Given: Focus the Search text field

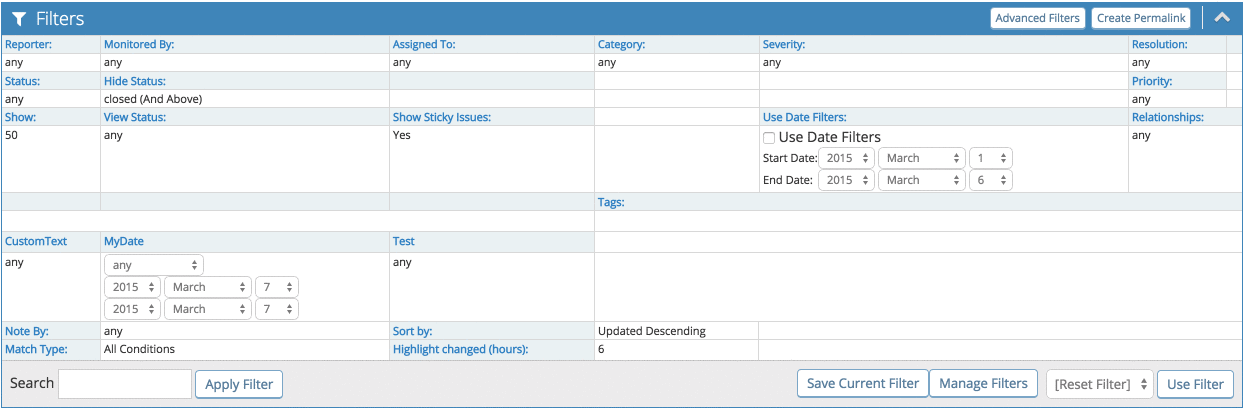Looking at the screenshot, I should click(x=125, y=384).
